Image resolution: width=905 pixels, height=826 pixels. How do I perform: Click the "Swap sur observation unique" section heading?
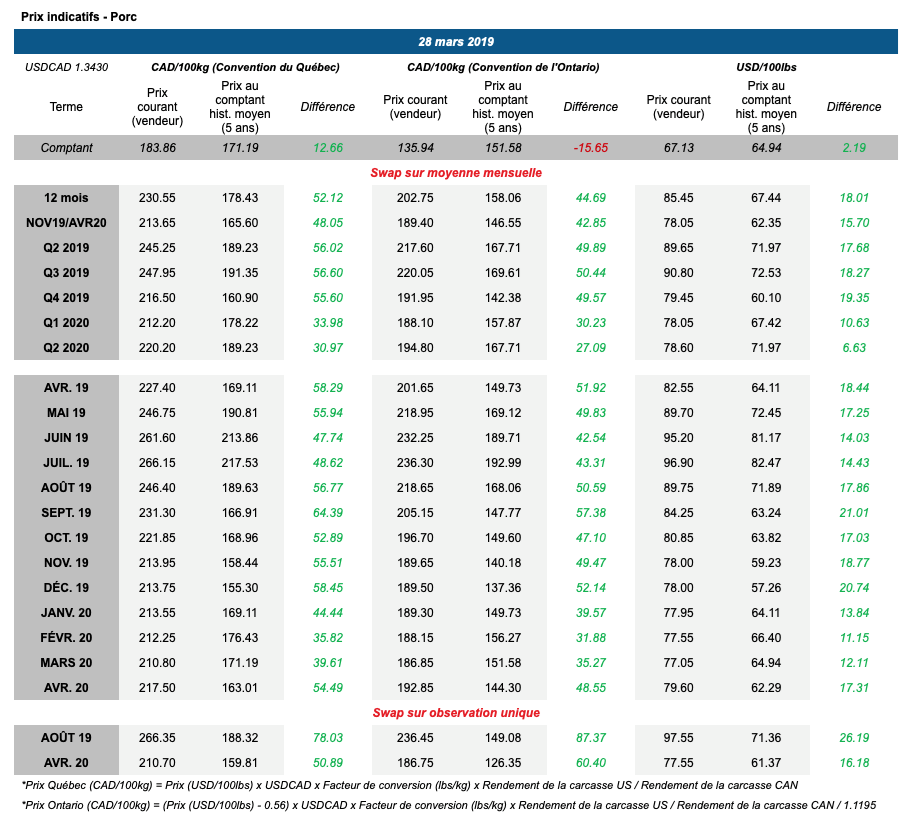pyautogui.click(x=456, y=713)
